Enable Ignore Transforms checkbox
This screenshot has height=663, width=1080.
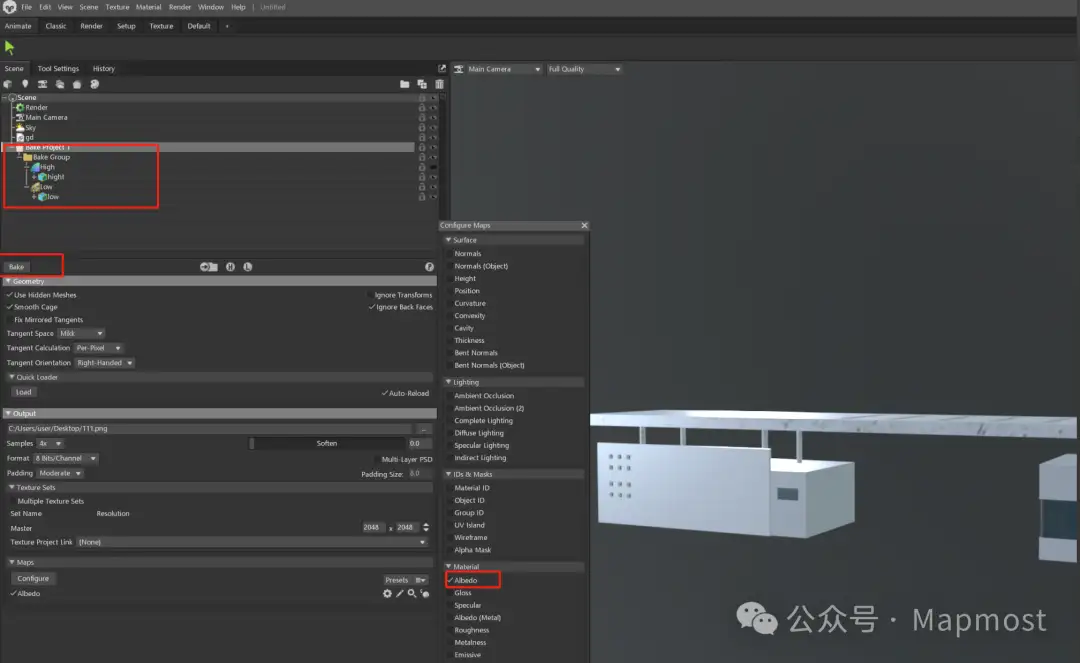click(371, 295)
